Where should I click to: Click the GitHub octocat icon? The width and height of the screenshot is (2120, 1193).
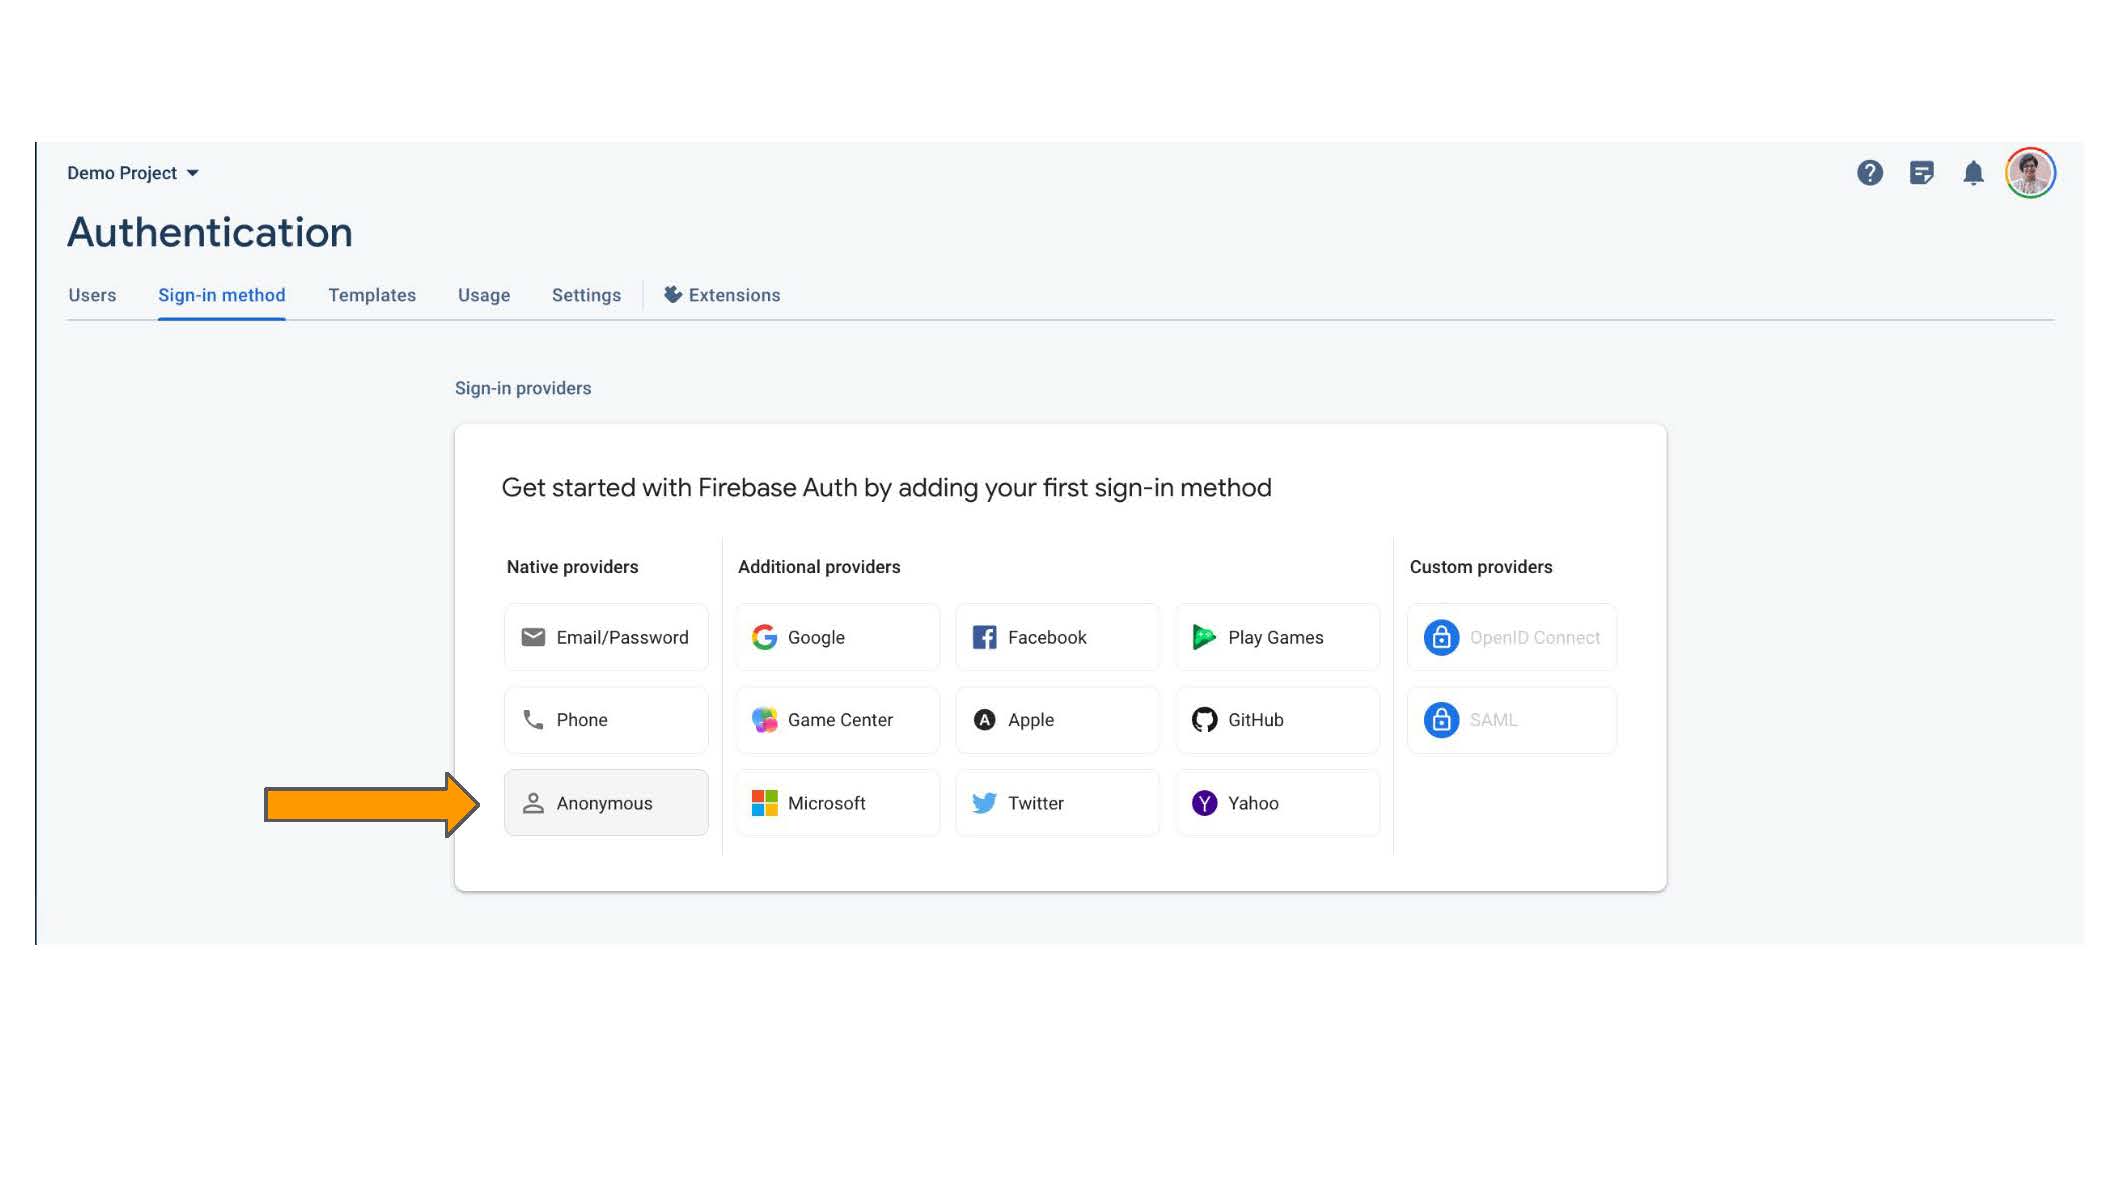point(1204,720)
